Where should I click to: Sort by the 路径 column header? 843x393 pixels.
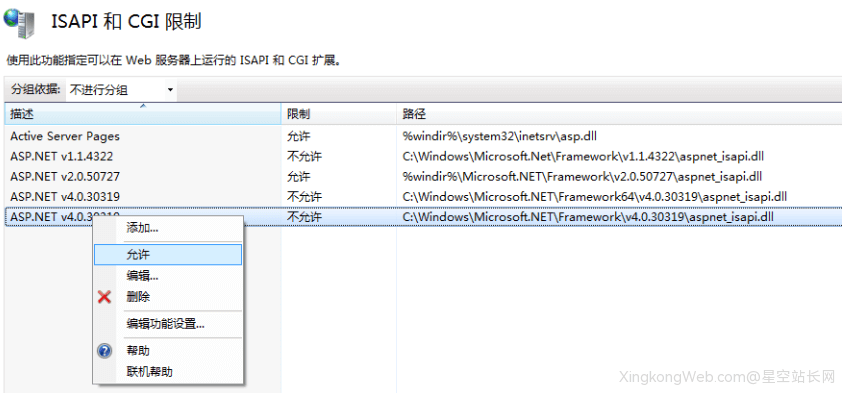pyautogui.click(x=619, y=114)
